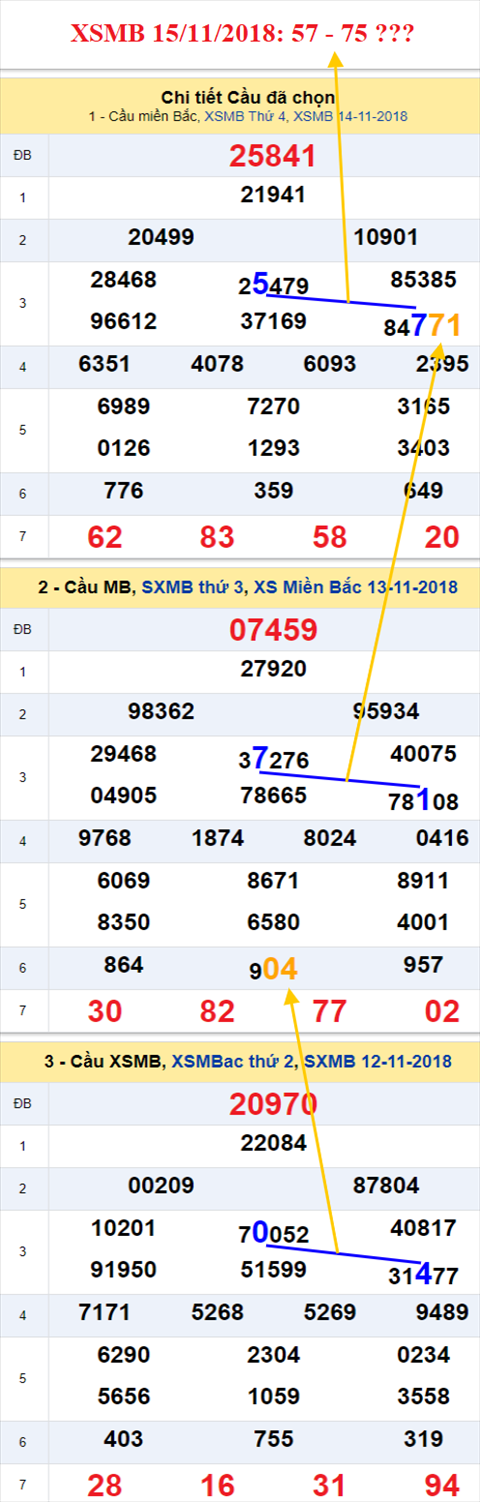480x1502 pixels.
Task: Select third prize number 78665
Action: click(x=273, y=796)
